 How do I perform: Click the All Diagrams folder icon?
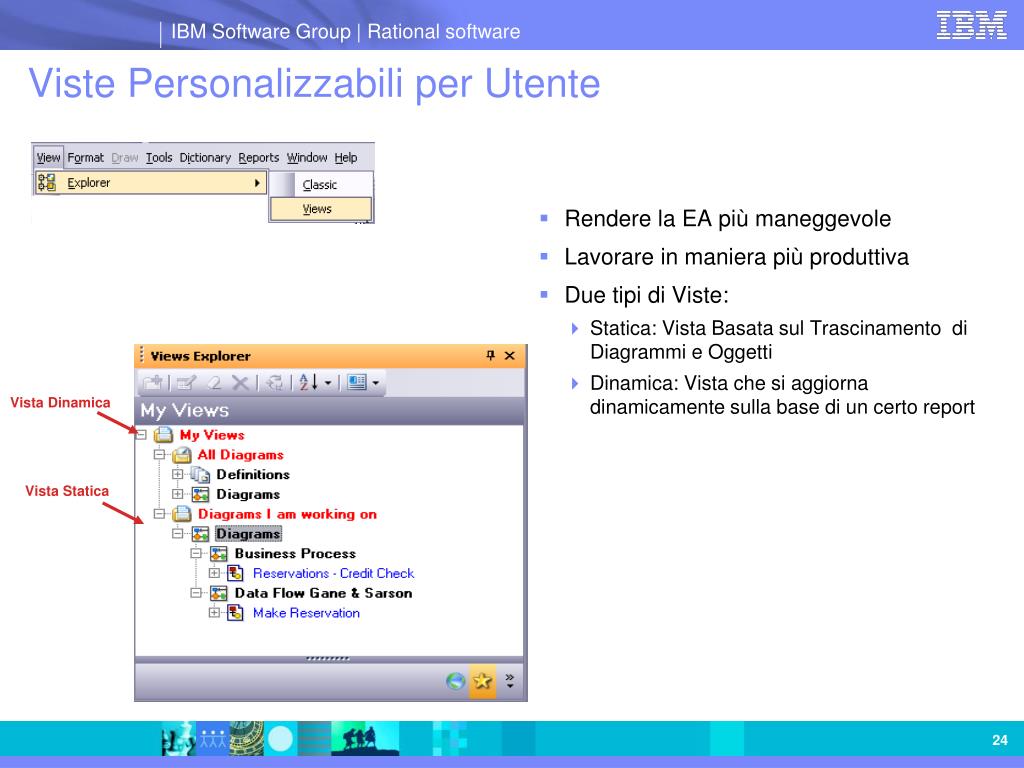pyautogui.click(x=182, y=455)
